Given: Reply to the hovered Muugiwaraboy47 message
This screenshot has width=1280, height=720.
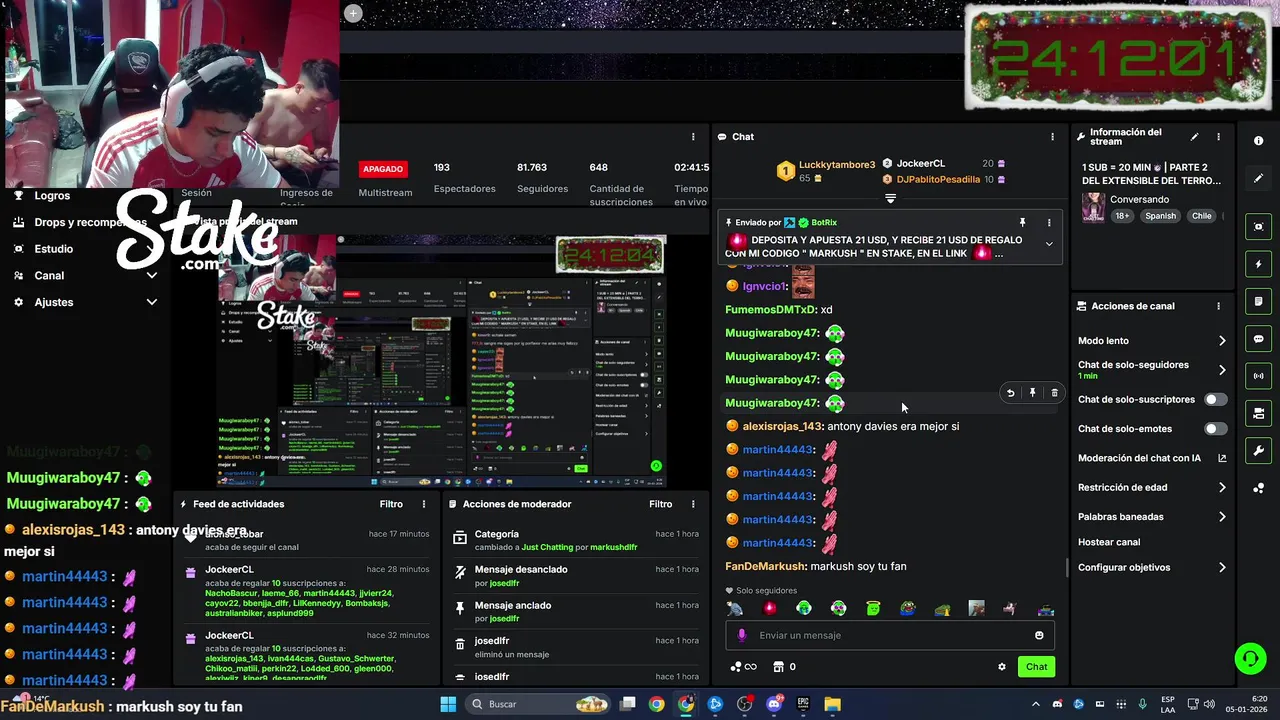Looking at the screenshot, I should [1010, 393].
